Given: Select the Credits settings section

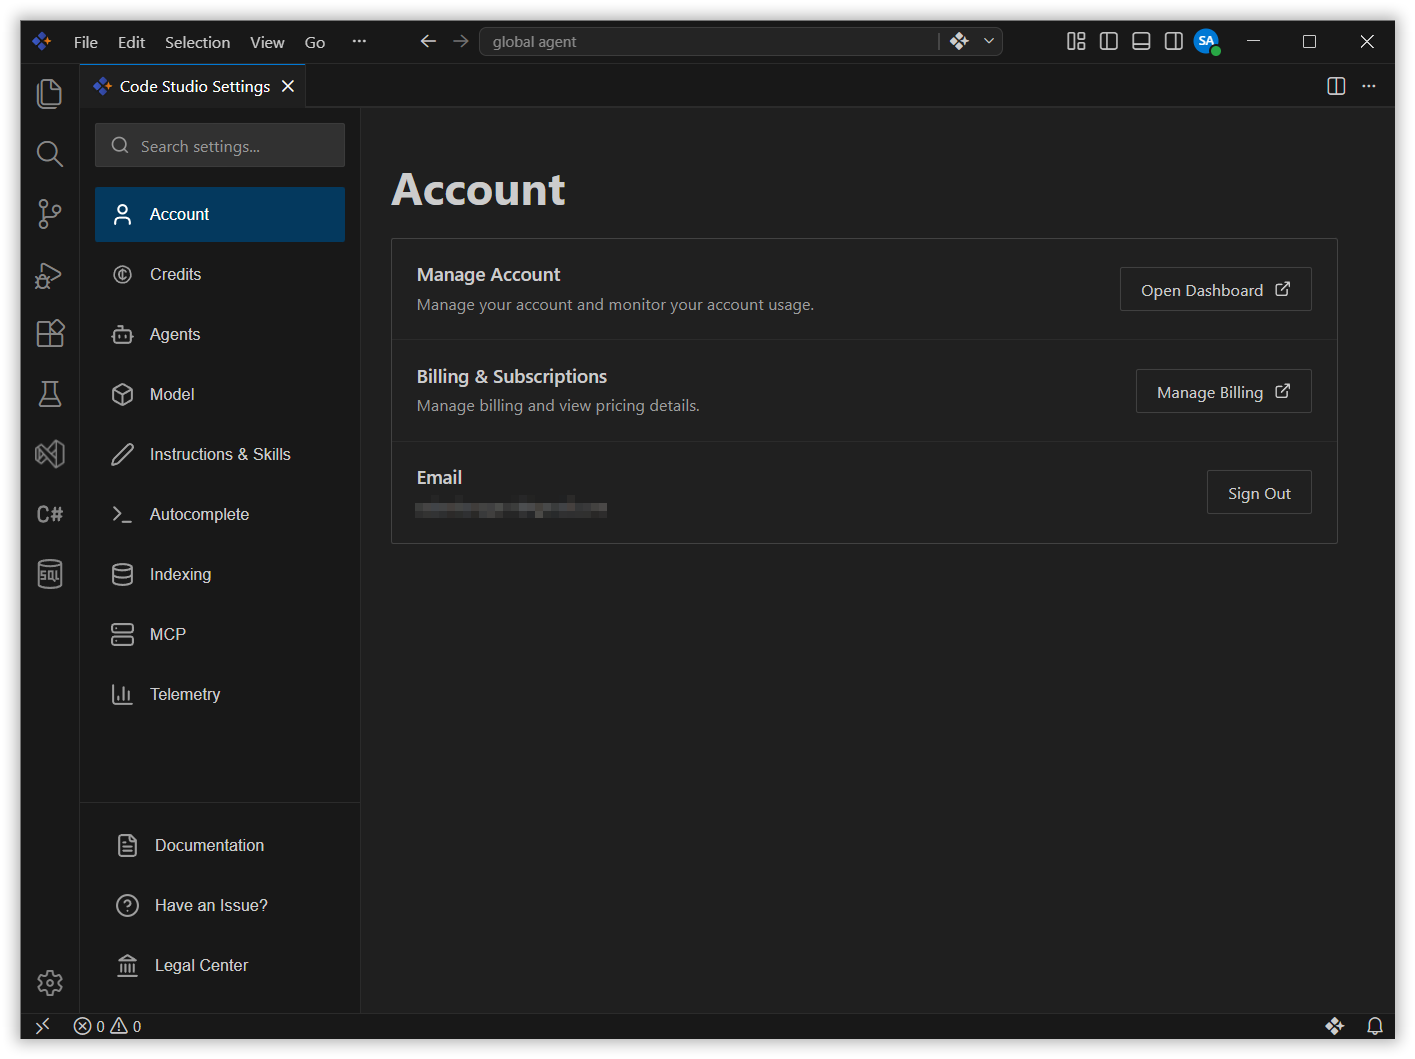Looking at the screenshot, I should tap(220, 274).
